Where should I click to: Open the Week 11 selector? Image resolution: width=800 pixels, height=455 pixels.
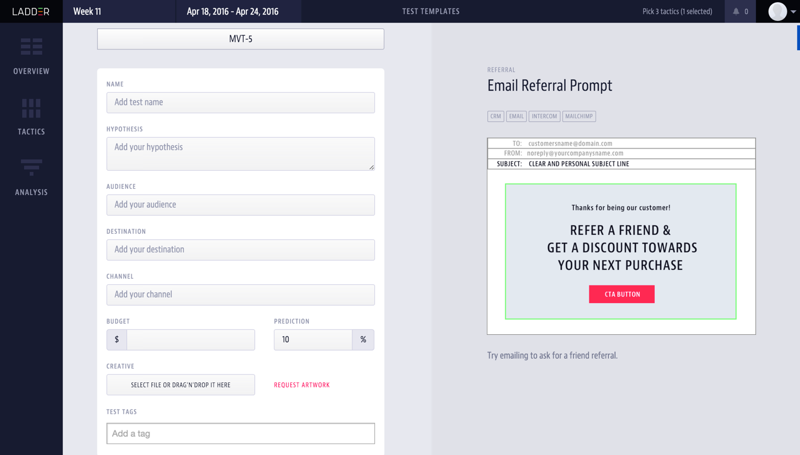87,11
